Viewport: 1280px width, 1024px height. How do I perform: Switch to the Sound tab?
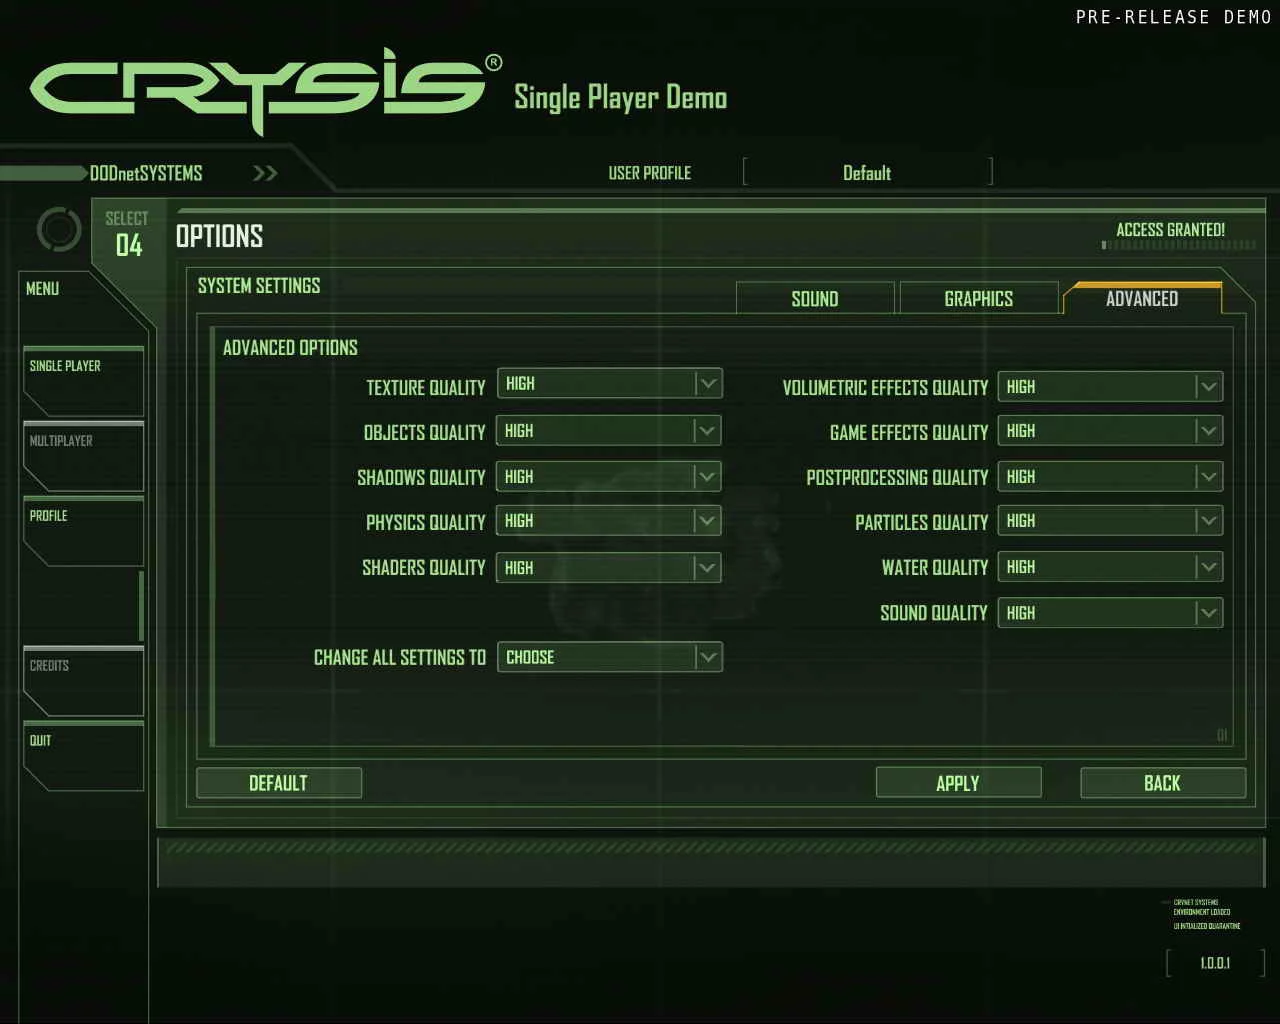coord(815,298)
